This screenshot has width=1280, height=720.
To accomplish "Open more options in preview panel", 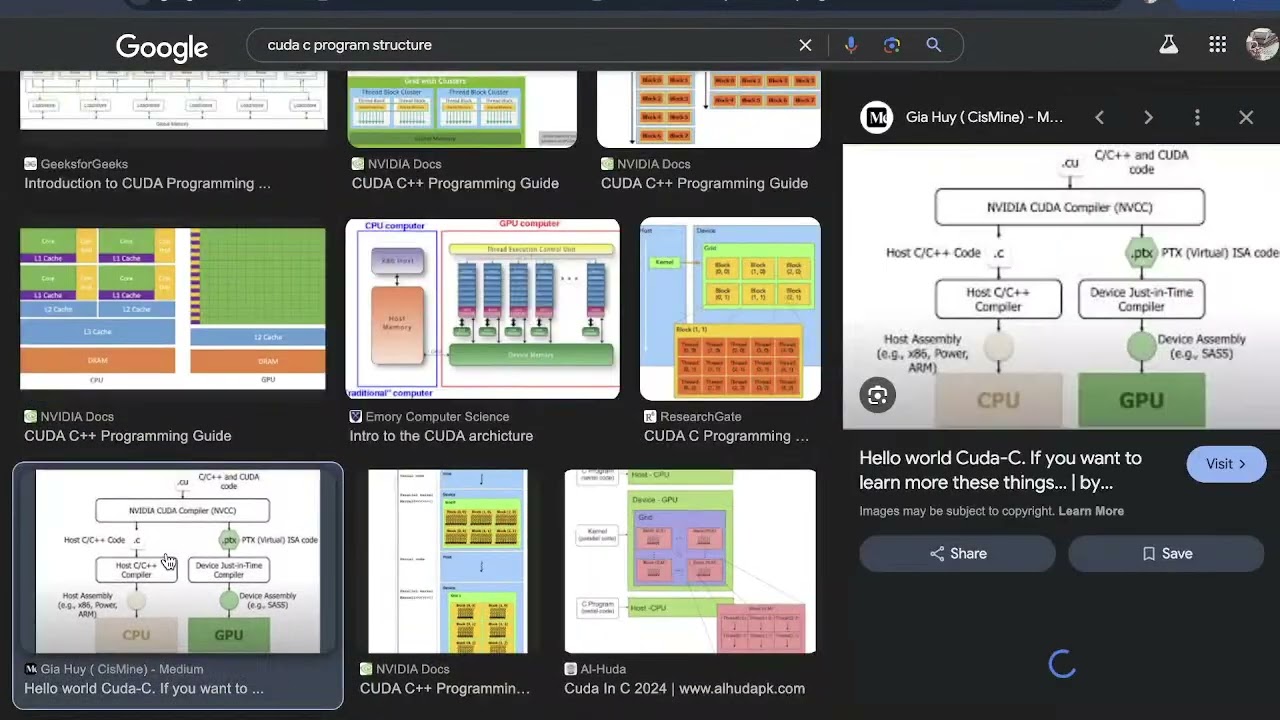I will point(1197,118).
